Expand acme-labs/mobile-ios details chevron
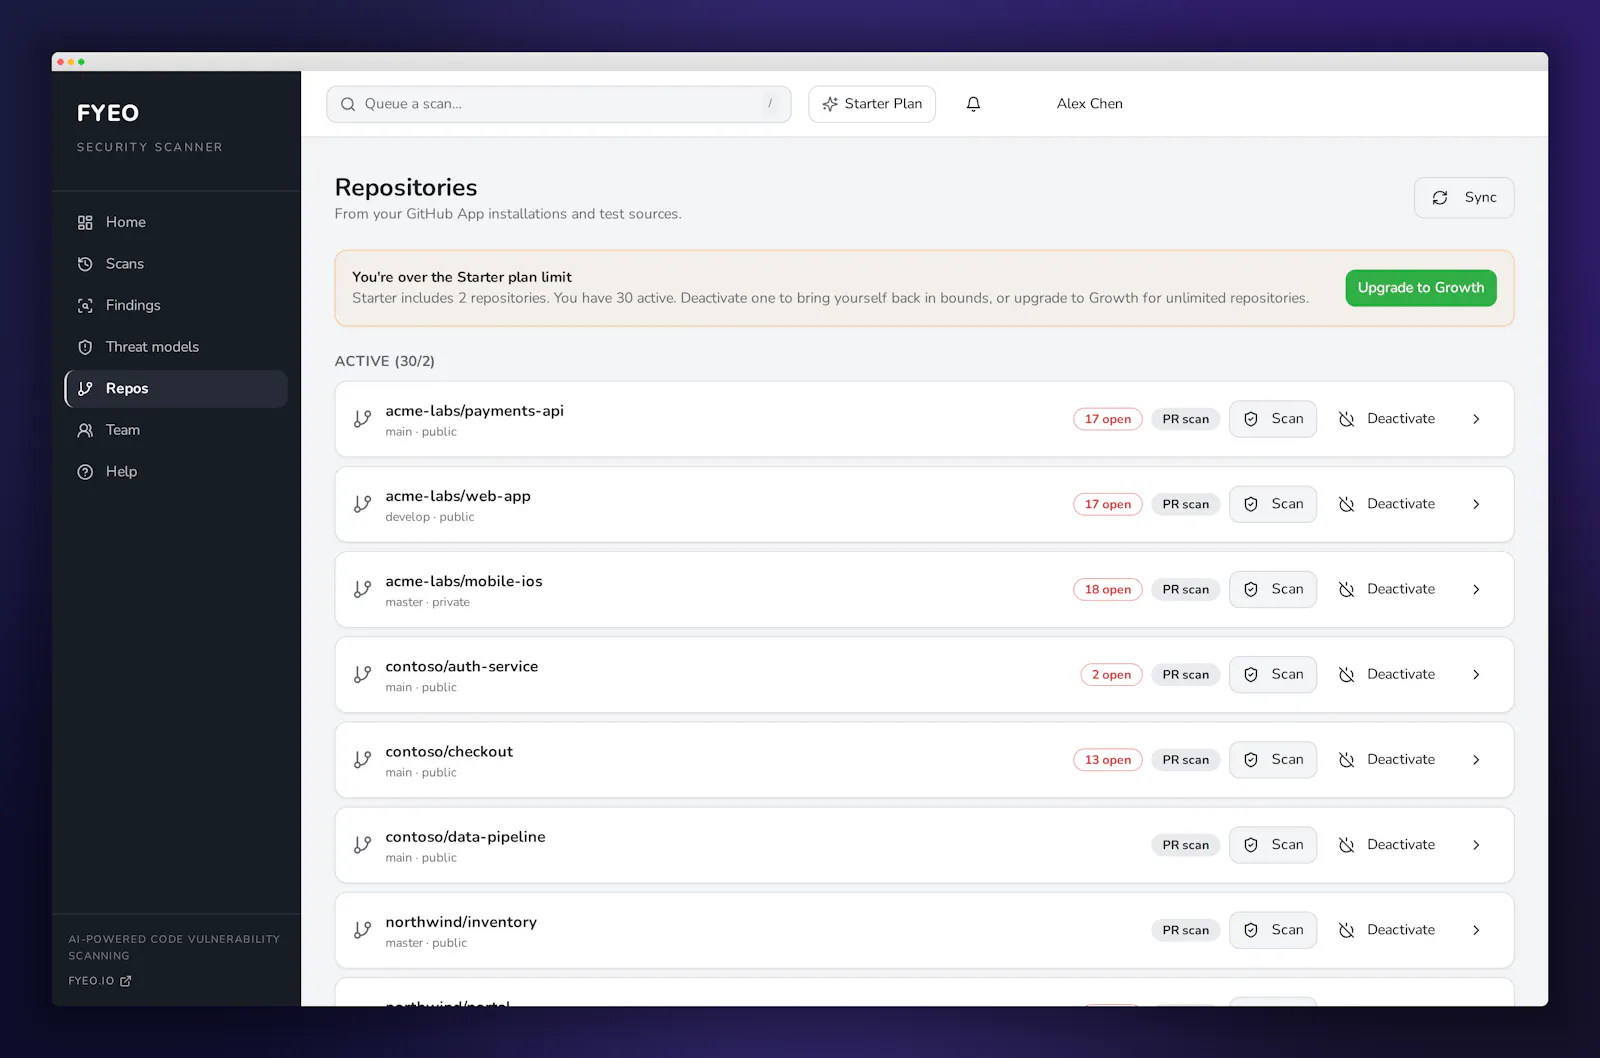This screenshot has height=1058, width=1600. click(1476, 590)
